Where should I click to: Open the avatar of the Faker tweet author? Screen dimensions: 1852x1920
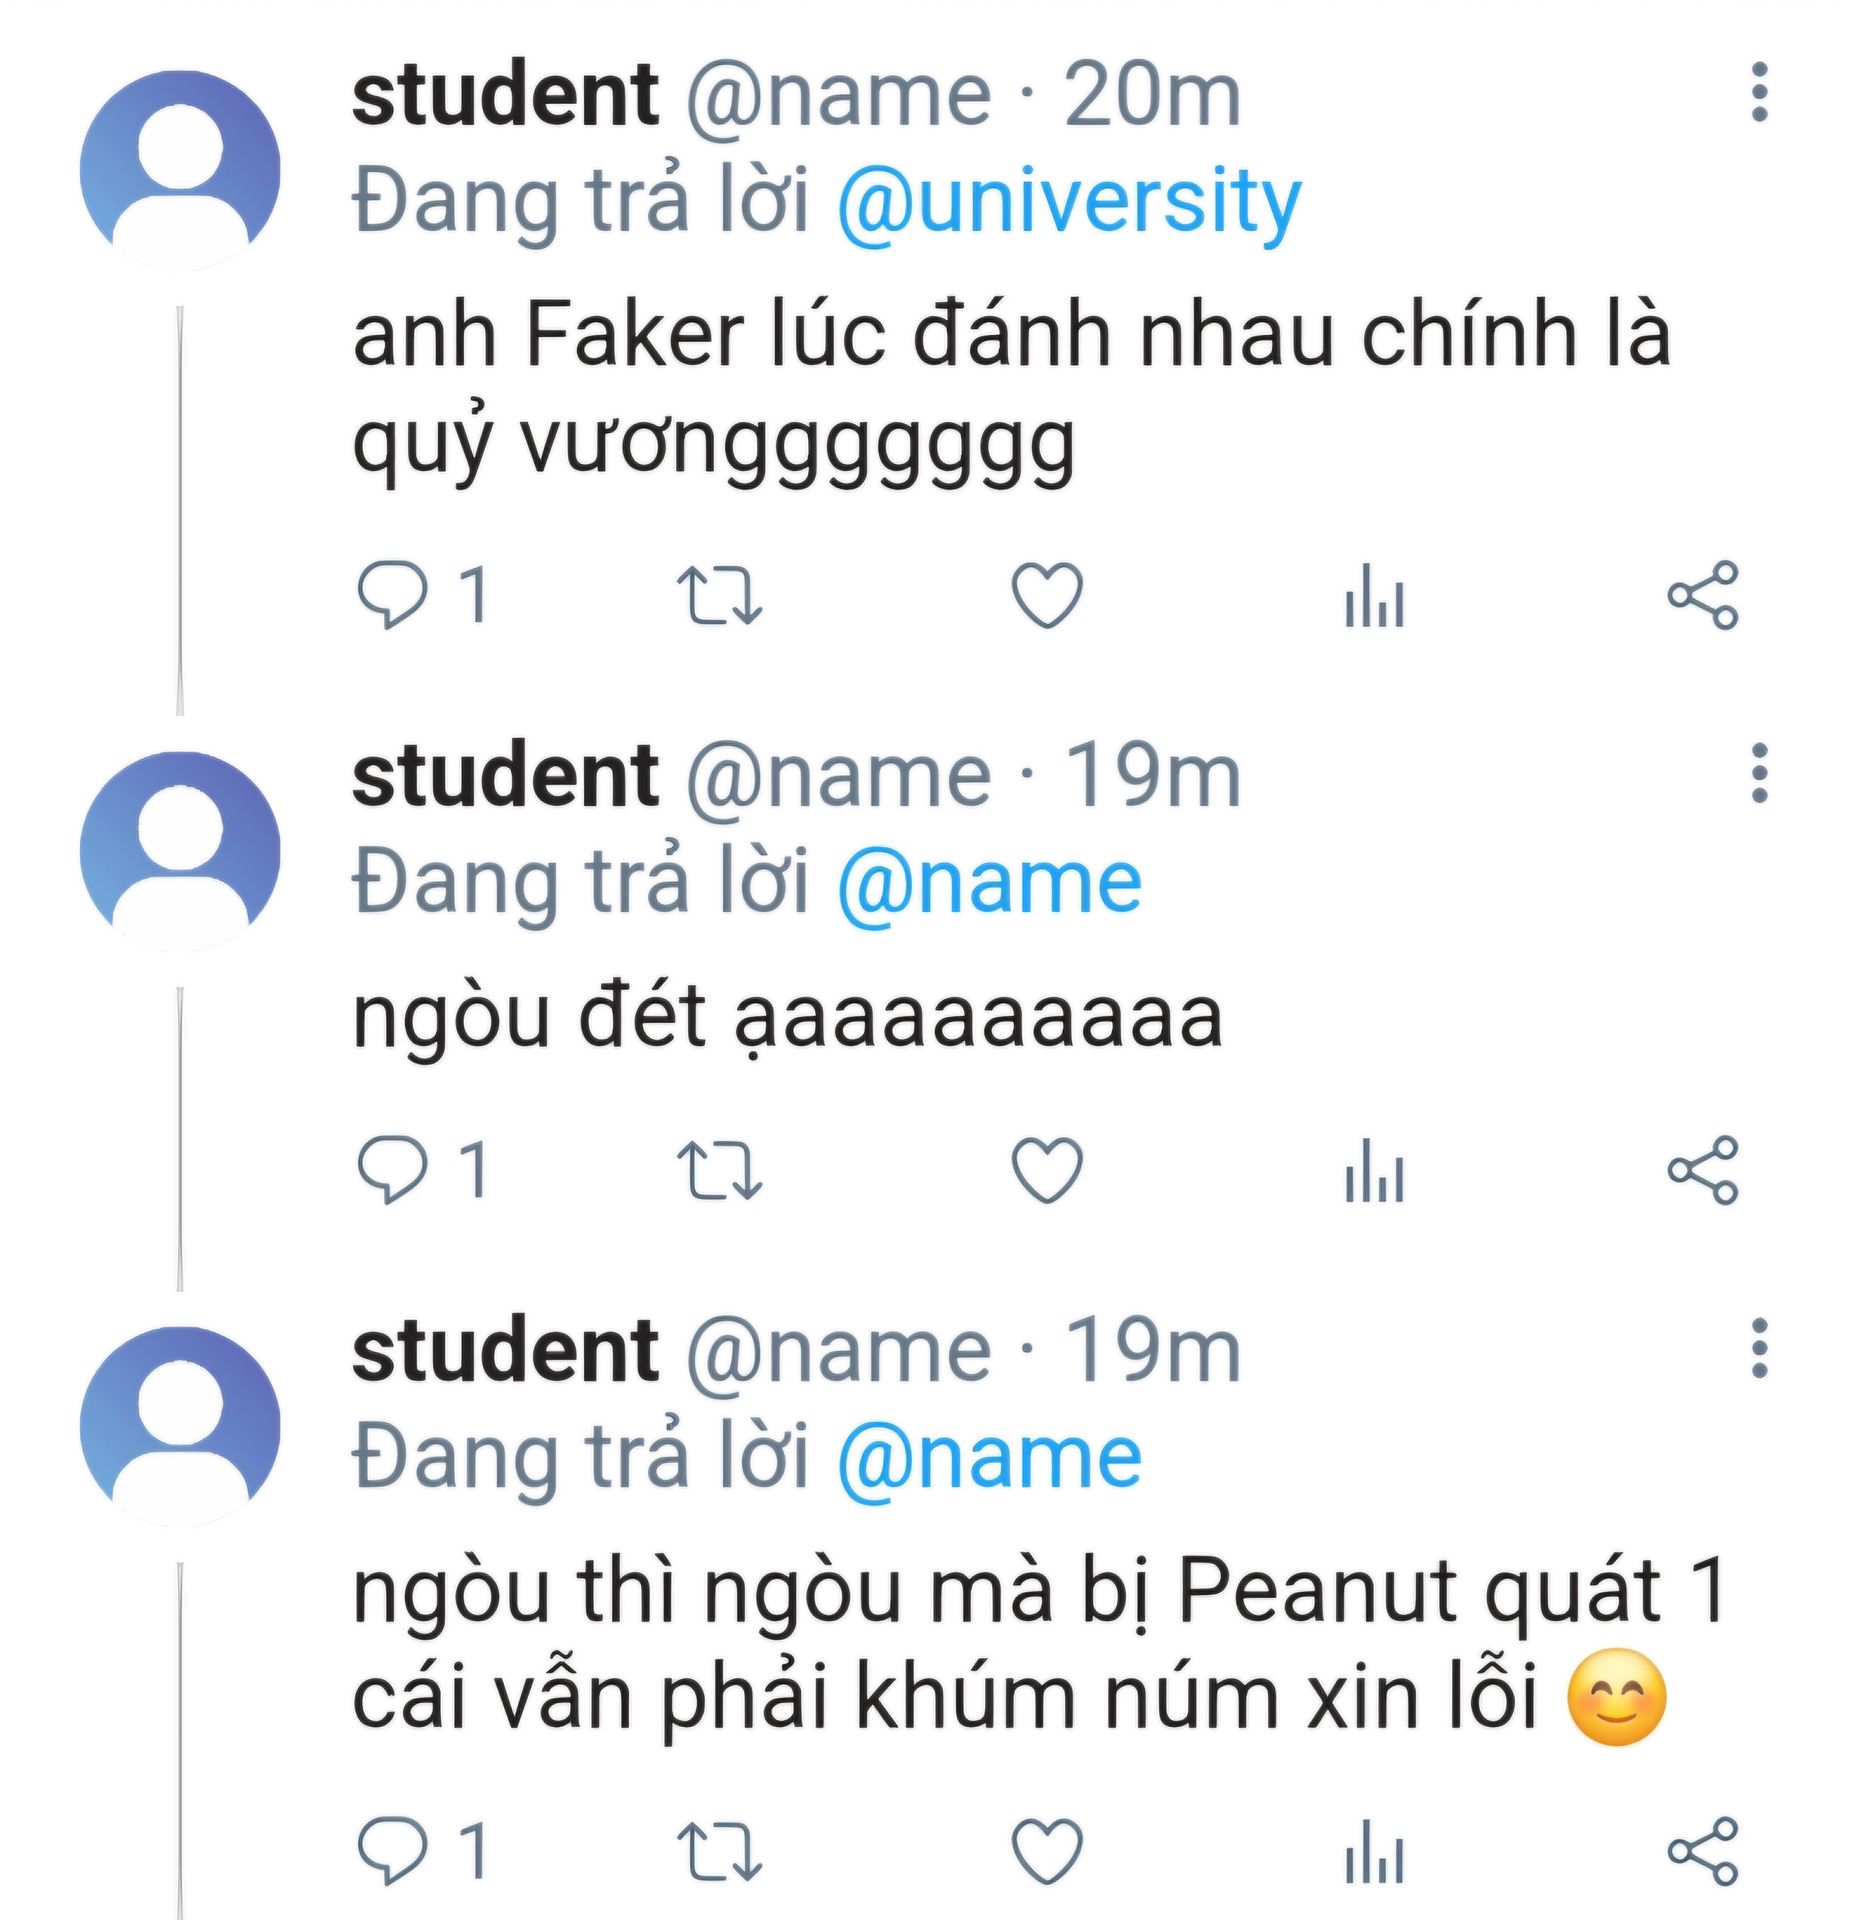pos(180,170)
